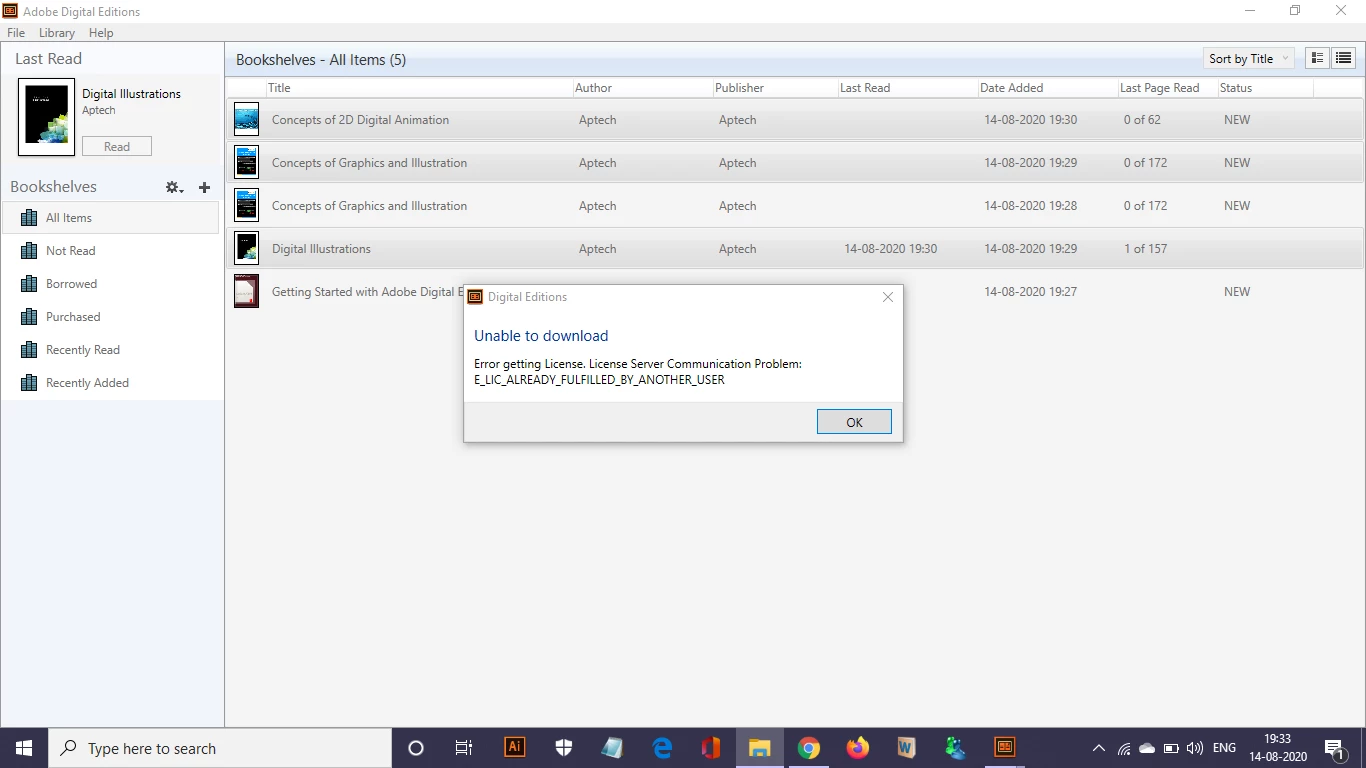The image size is (1366, 768).
Task: Add a new bookshelf with plus icon
Action: 204,187
